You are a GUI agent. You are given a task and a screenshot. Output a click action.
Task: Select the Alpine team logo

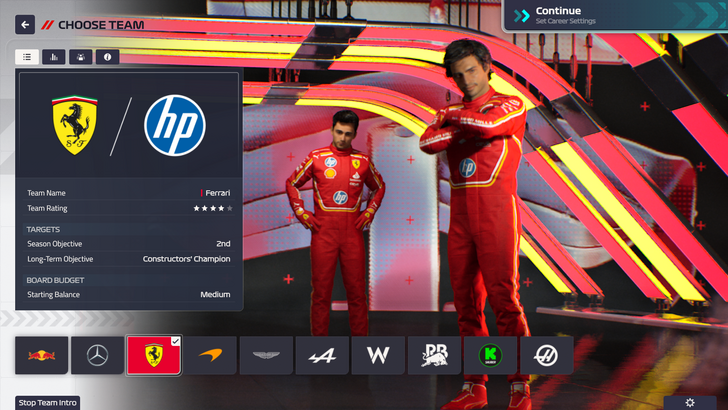click(322, 355)
